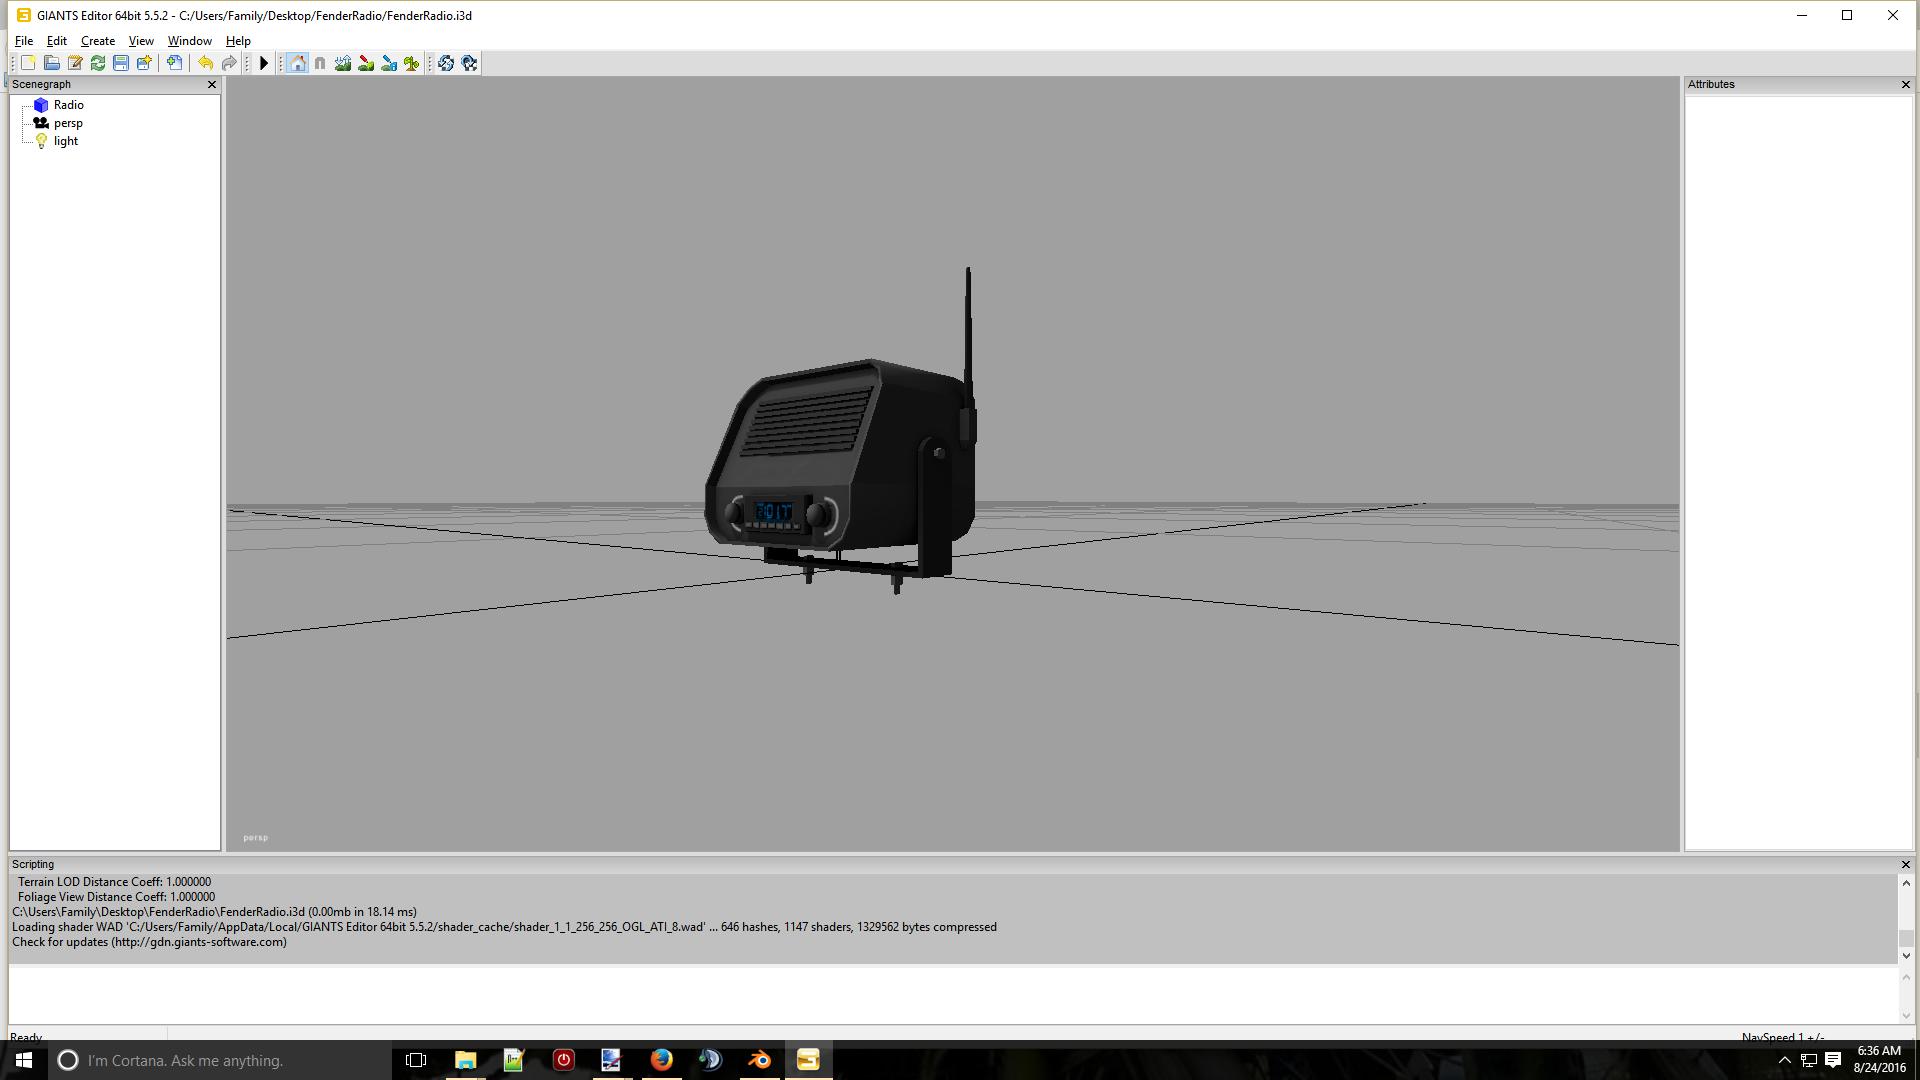Image resolution: width=1920 pixels, height=1080 pixels.
Task: Open the Window menu
Action: pyautogui.click(x=189, y=41)
